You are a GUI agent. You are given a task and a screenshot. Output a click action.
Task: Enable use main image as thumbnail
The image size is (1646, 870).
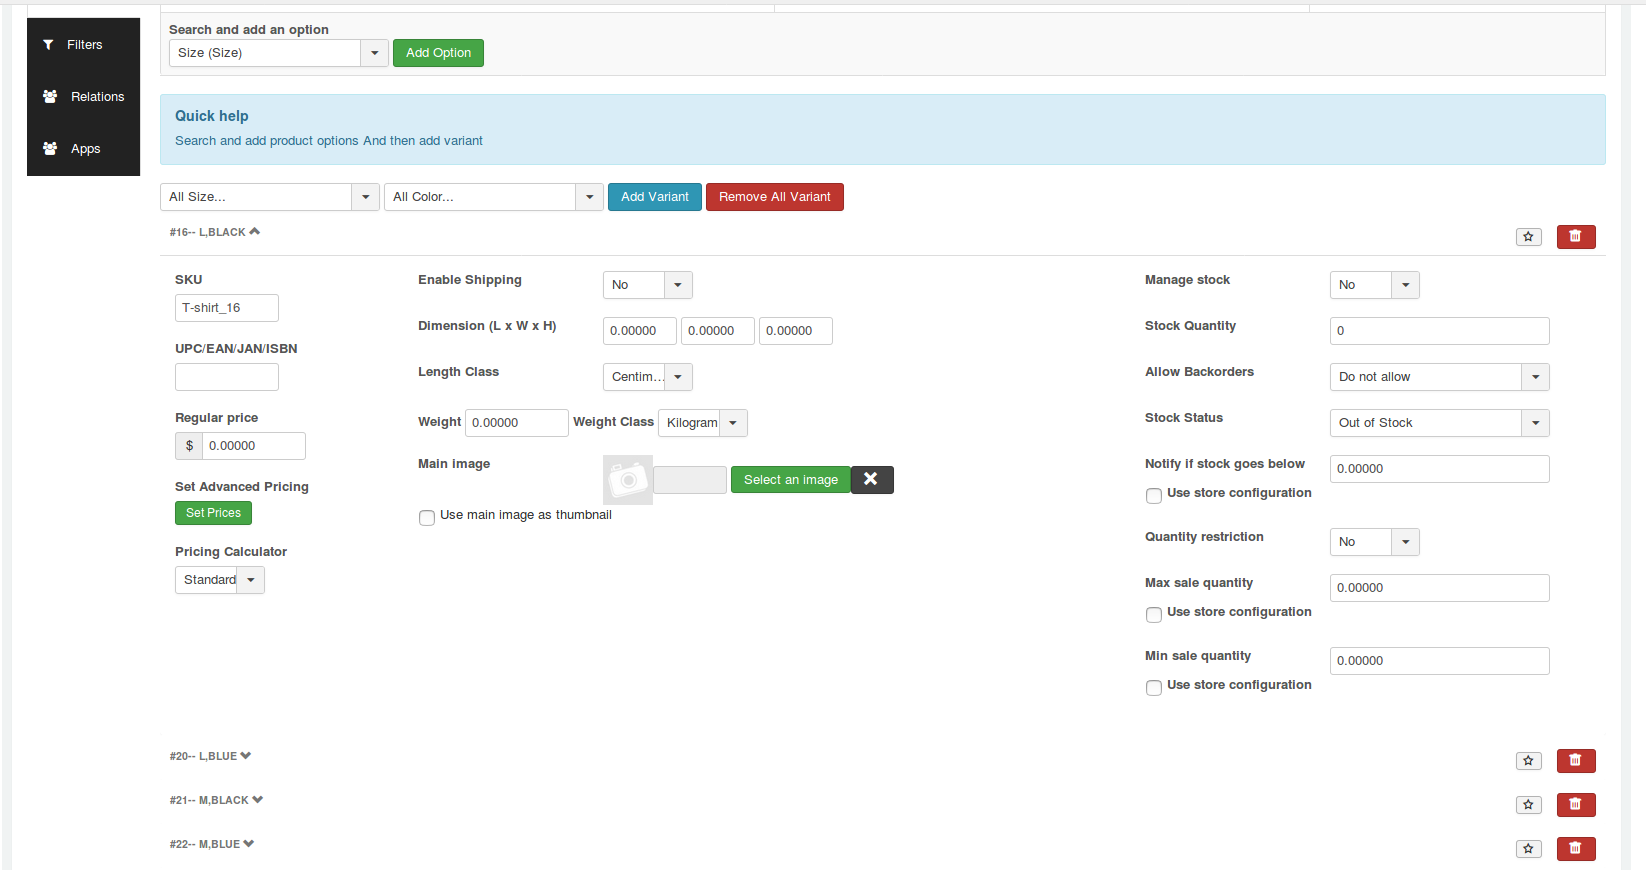click(x=427, y=518)
